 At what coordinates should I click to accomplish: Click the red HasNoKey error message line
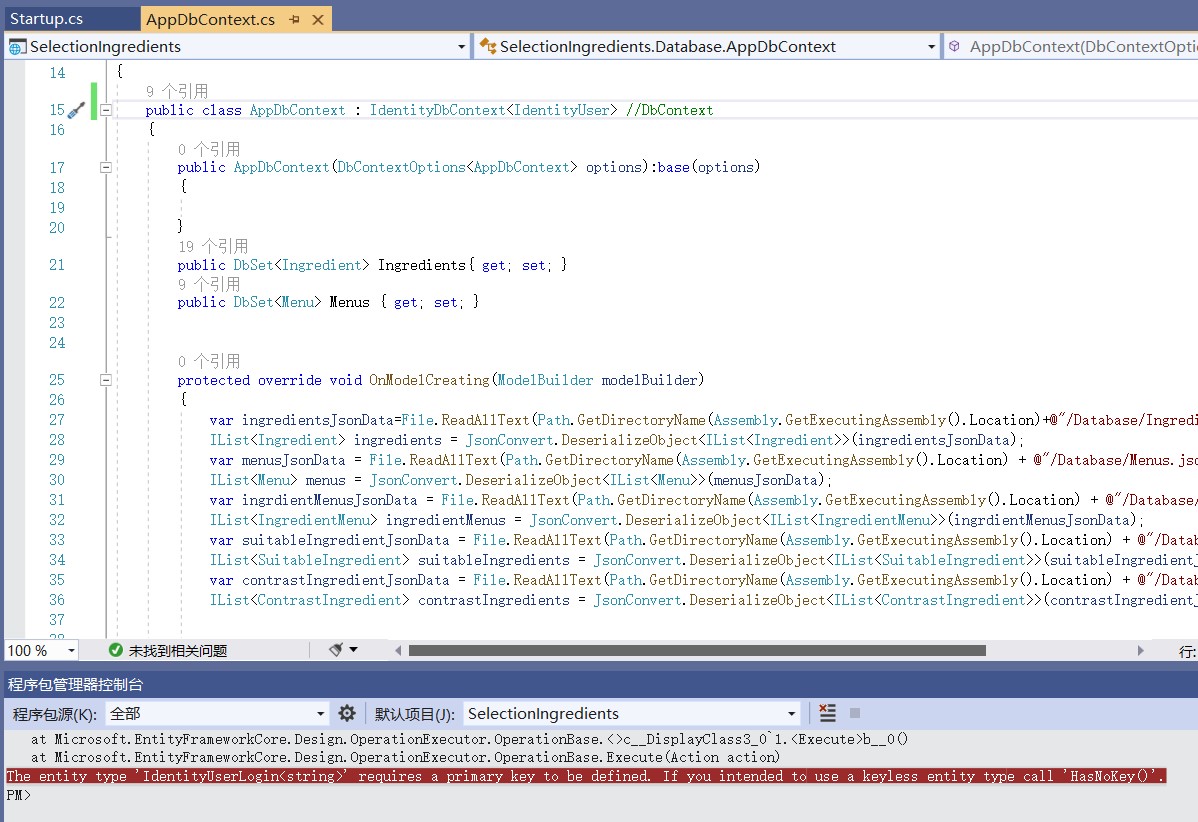[586, 776]
